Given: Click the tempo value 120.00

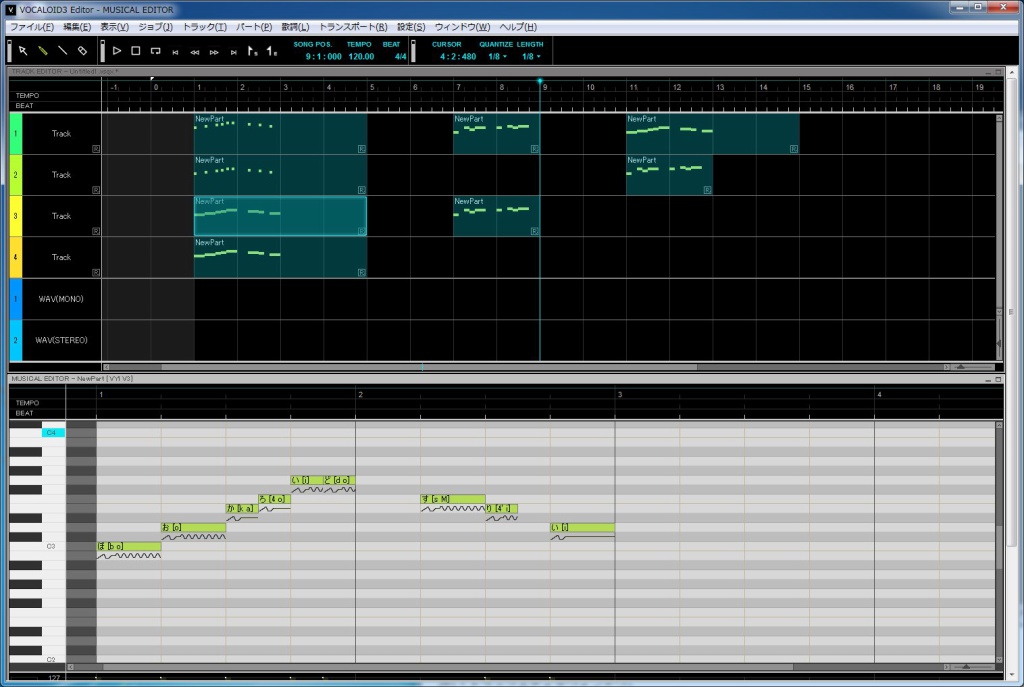Looking at the screenshot, I should (x=361, y=57).
